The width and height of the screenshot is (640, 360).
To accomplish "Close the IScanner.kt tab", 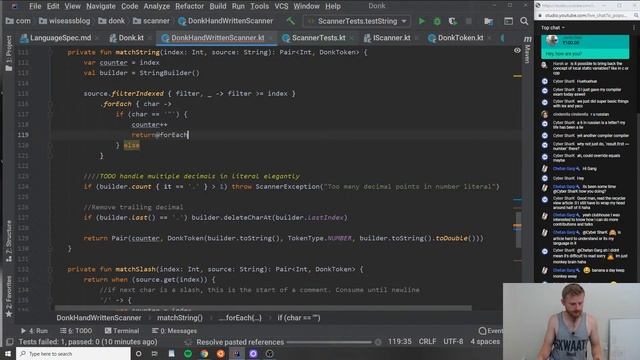I will click(416, 38).
